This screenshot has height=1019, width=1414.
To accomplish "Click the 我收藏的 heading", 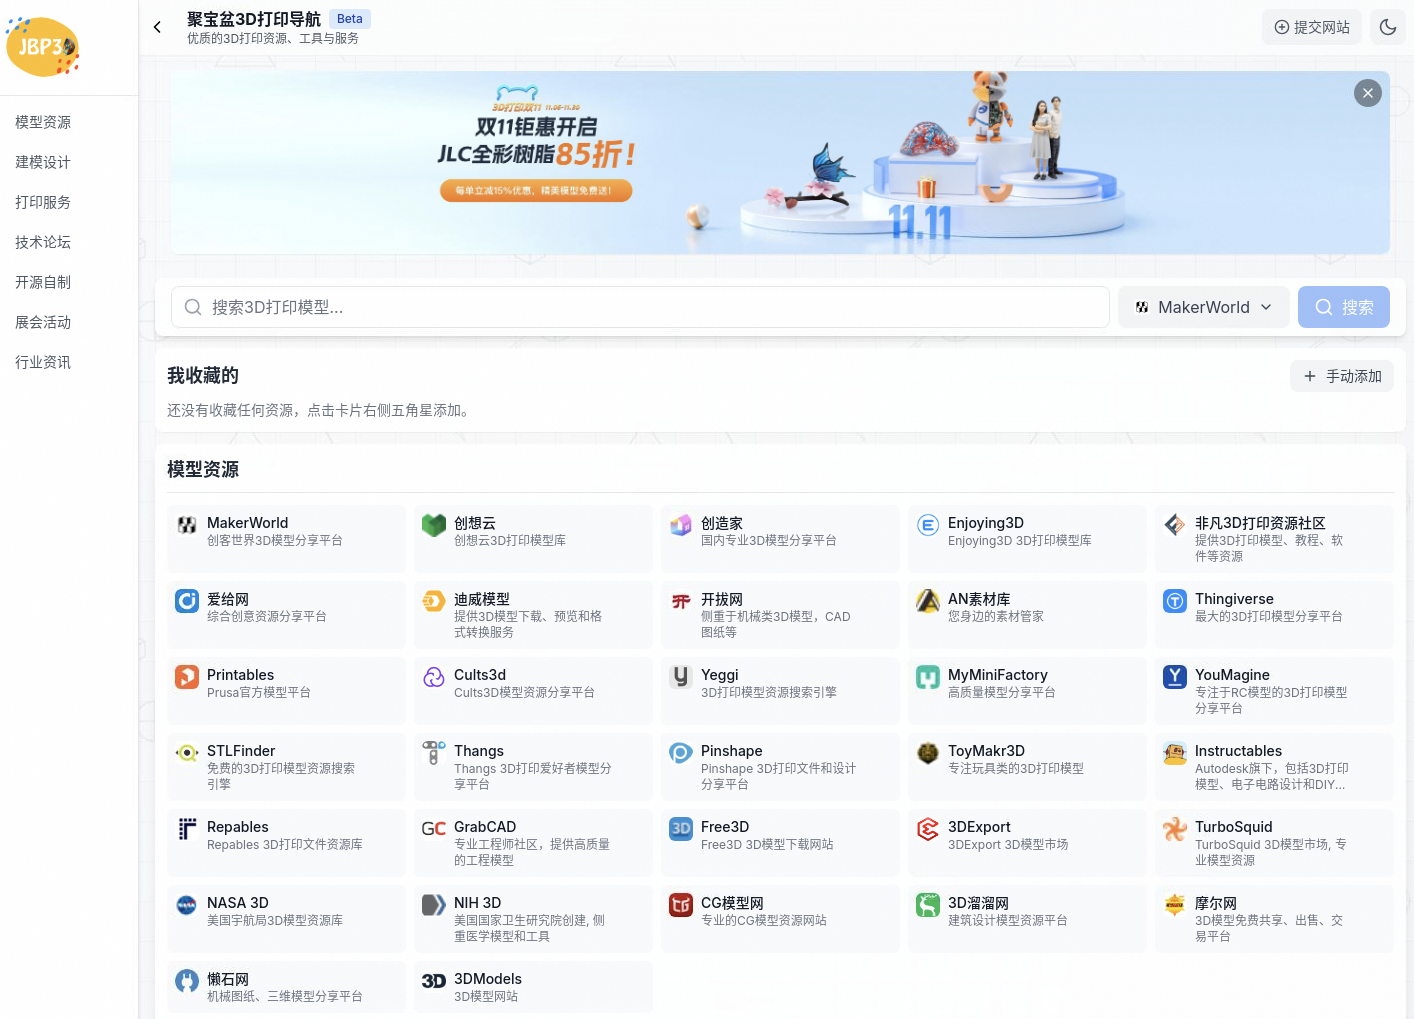I will [203, 376].
